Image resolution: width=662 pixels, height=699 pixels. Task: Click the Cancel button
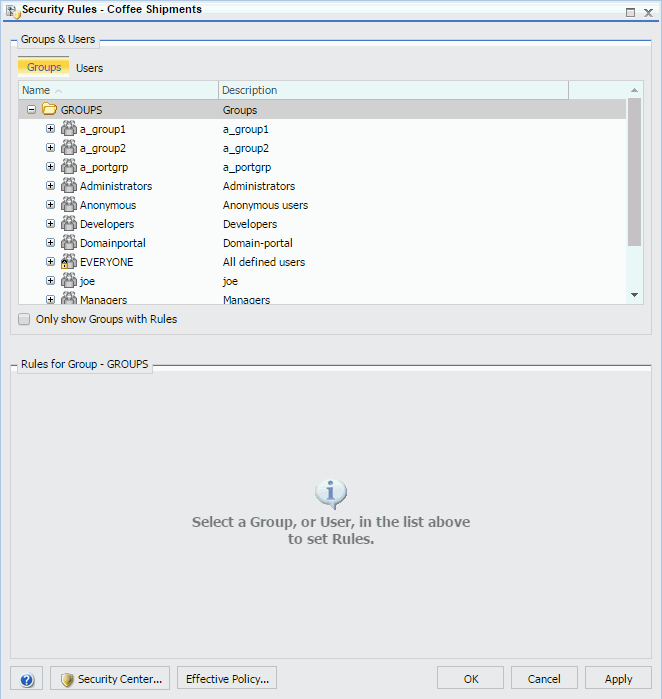(x=544, y=678)
